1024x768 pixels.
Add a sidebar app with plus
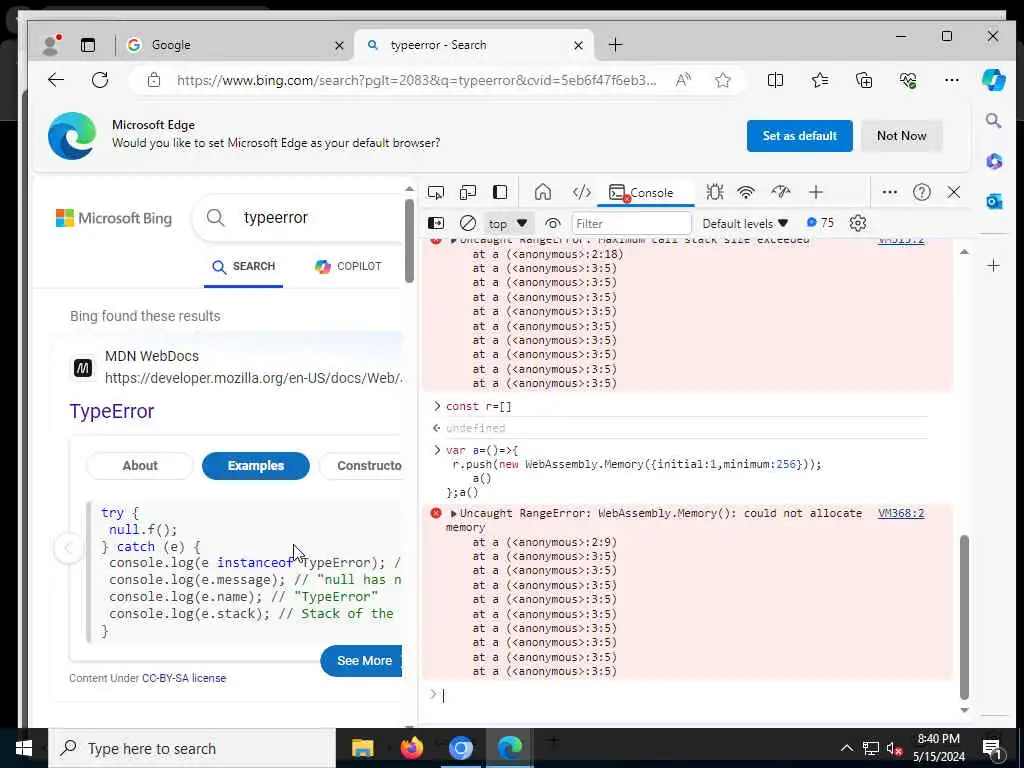[x=993, y=266]
